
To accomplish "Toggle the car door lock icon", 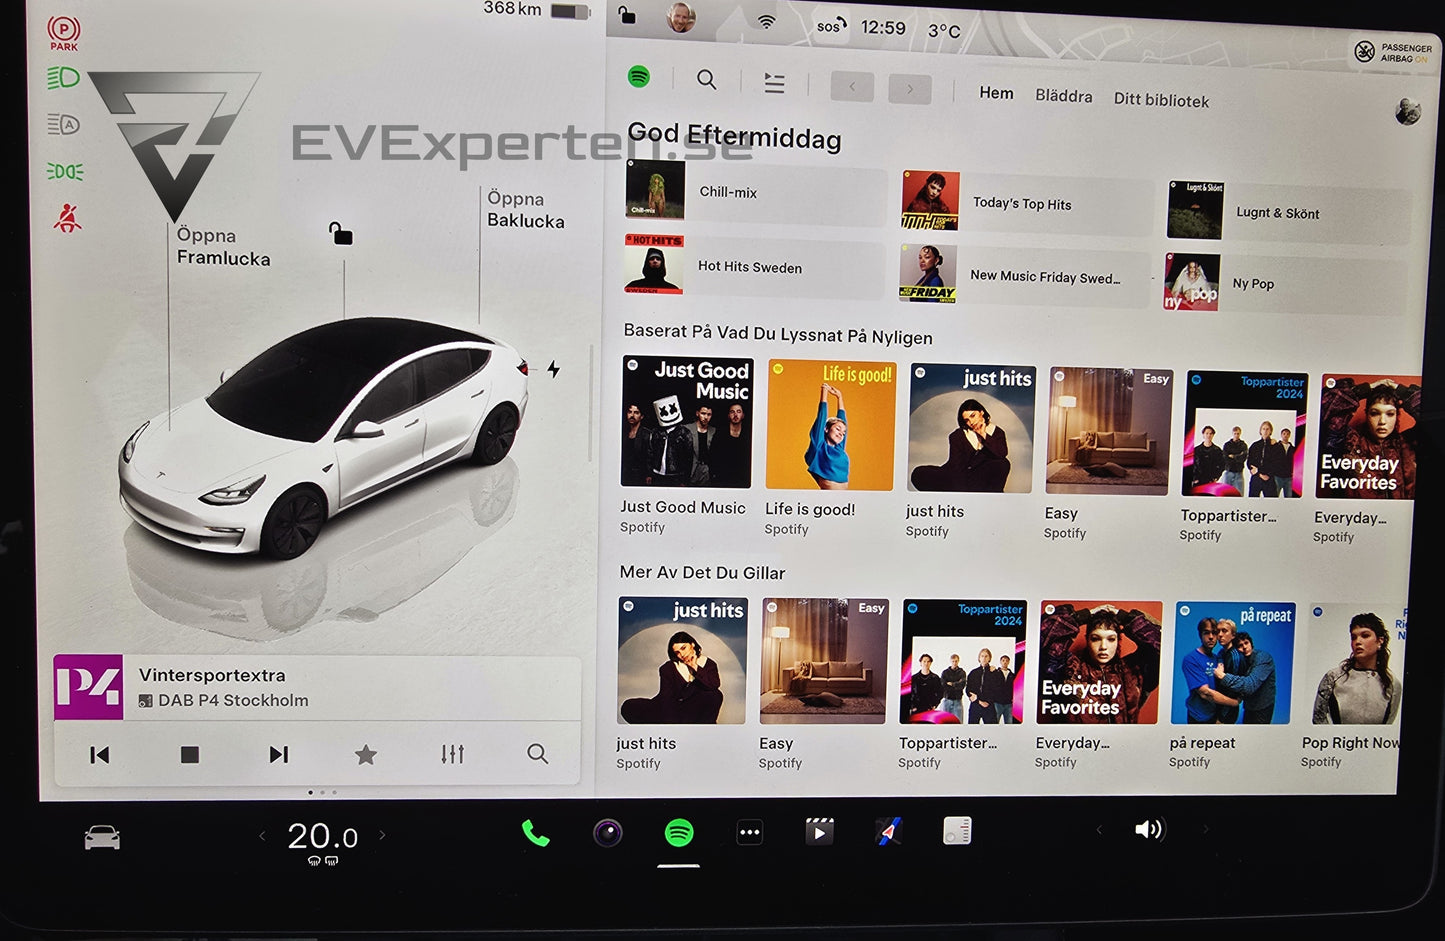I will (341, 234).
